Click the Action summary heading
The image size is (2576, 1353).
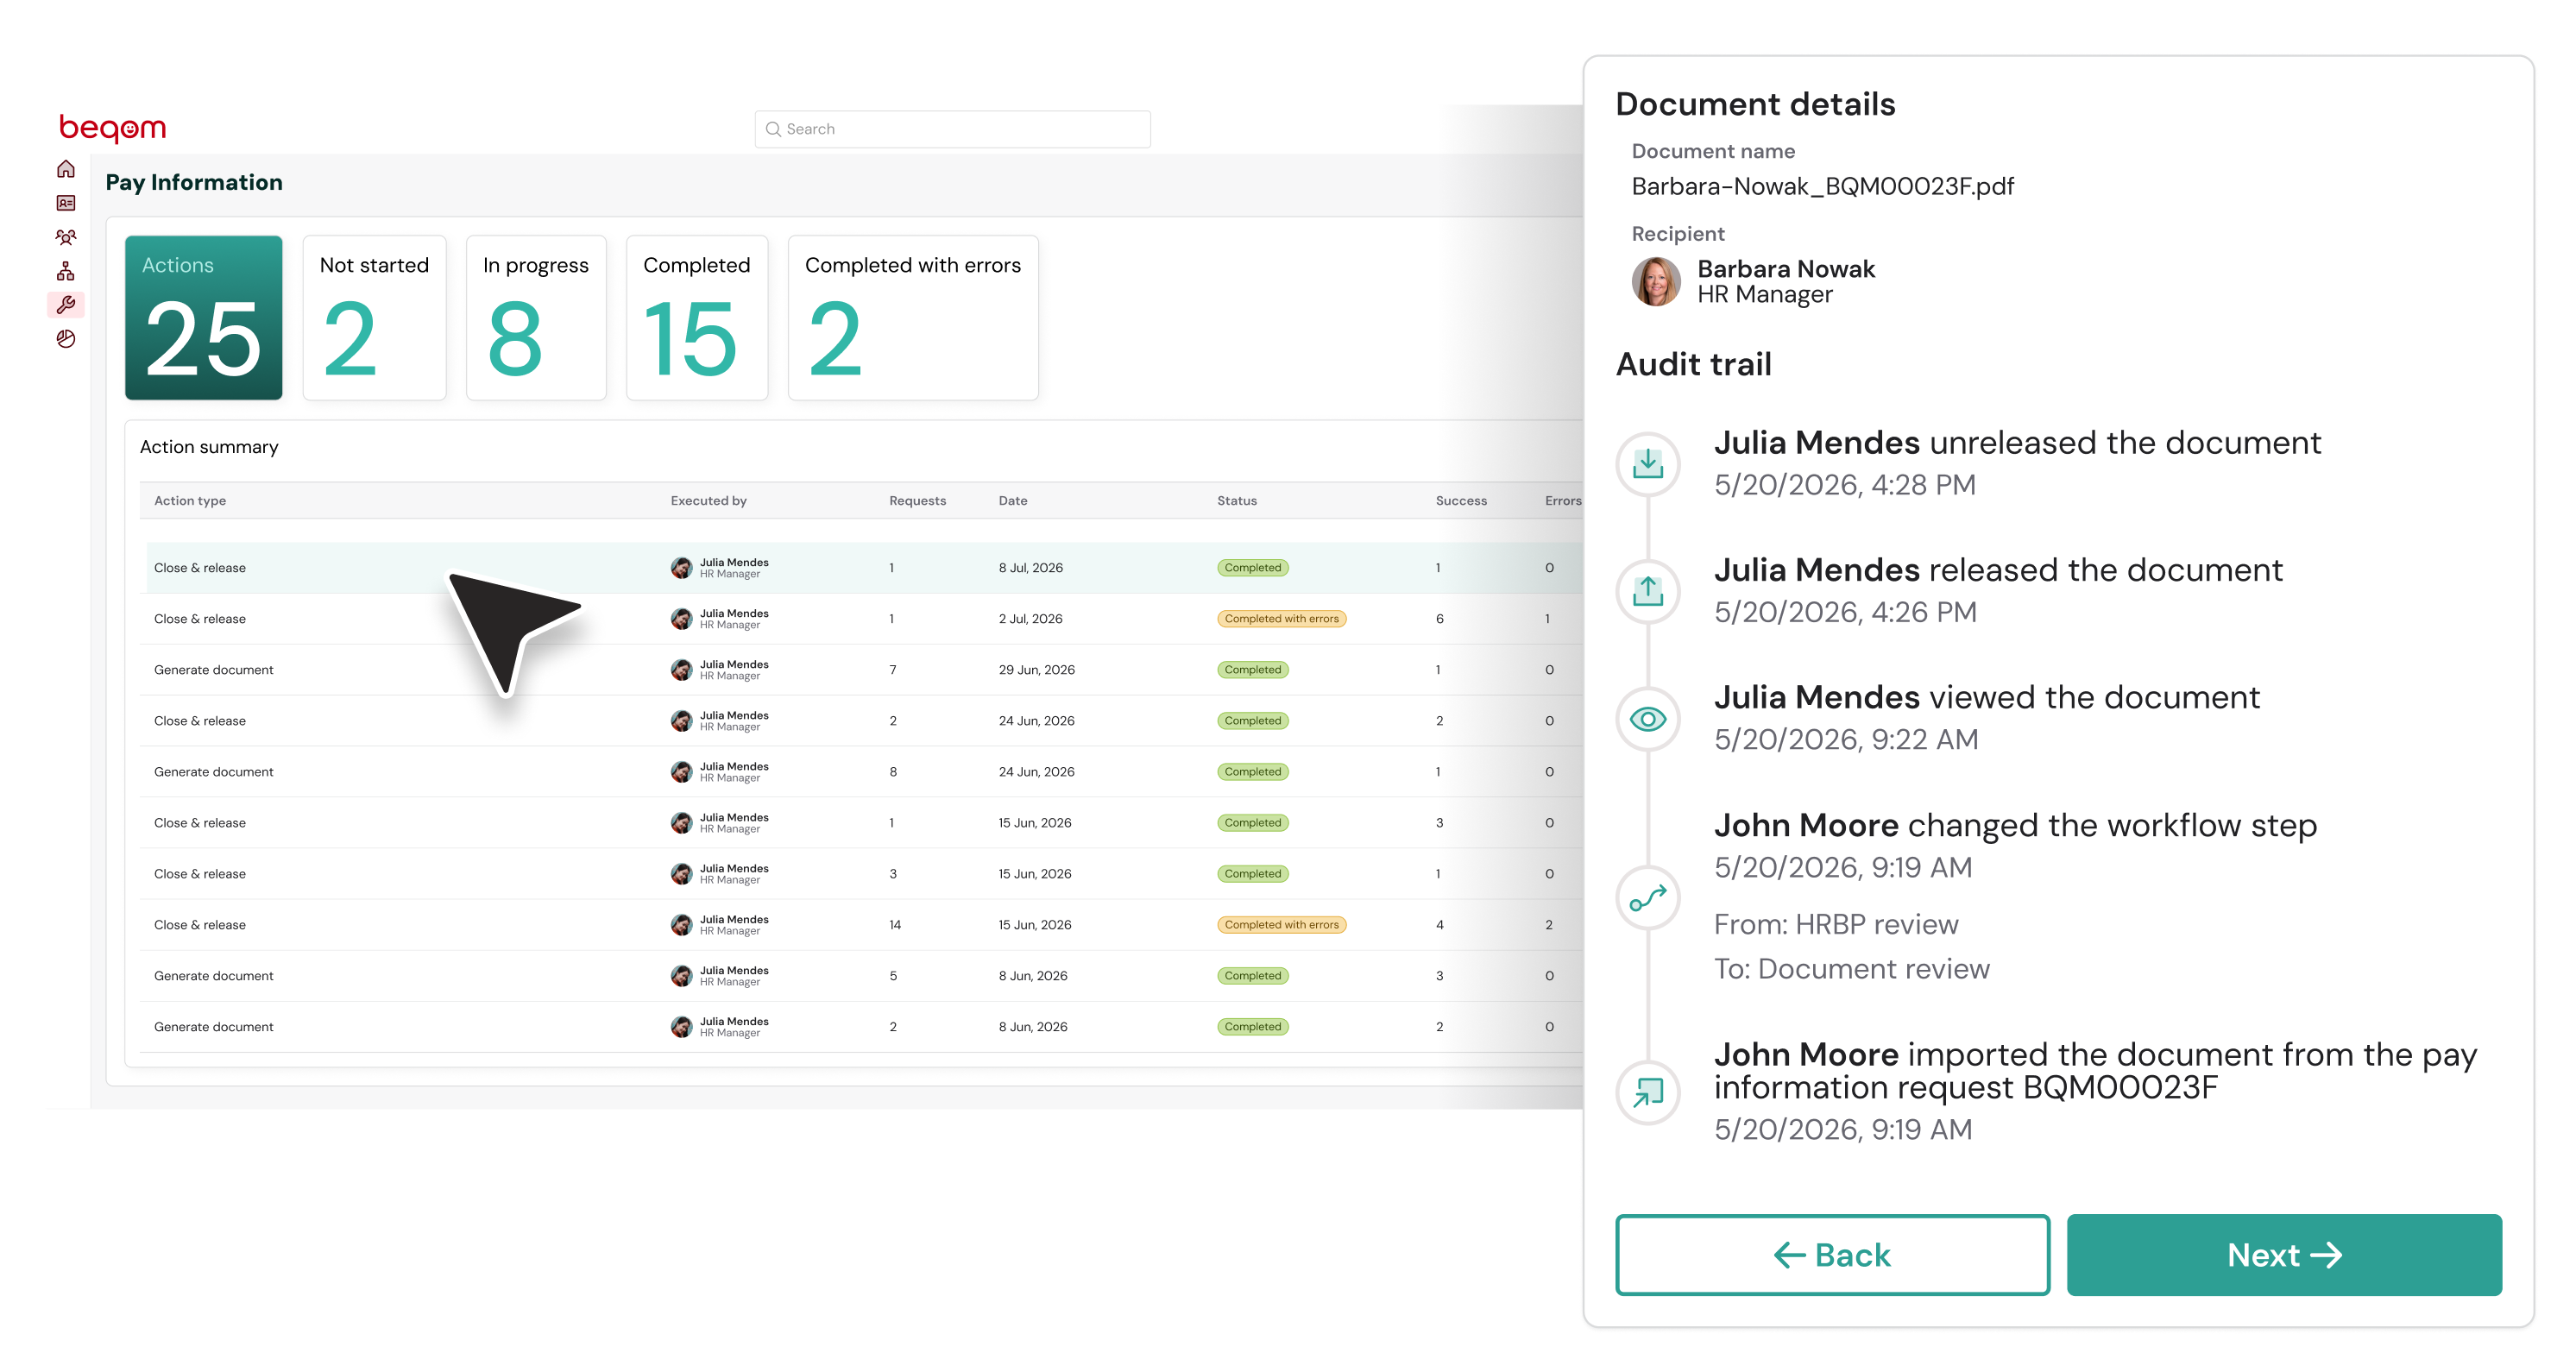click(209, 447)
